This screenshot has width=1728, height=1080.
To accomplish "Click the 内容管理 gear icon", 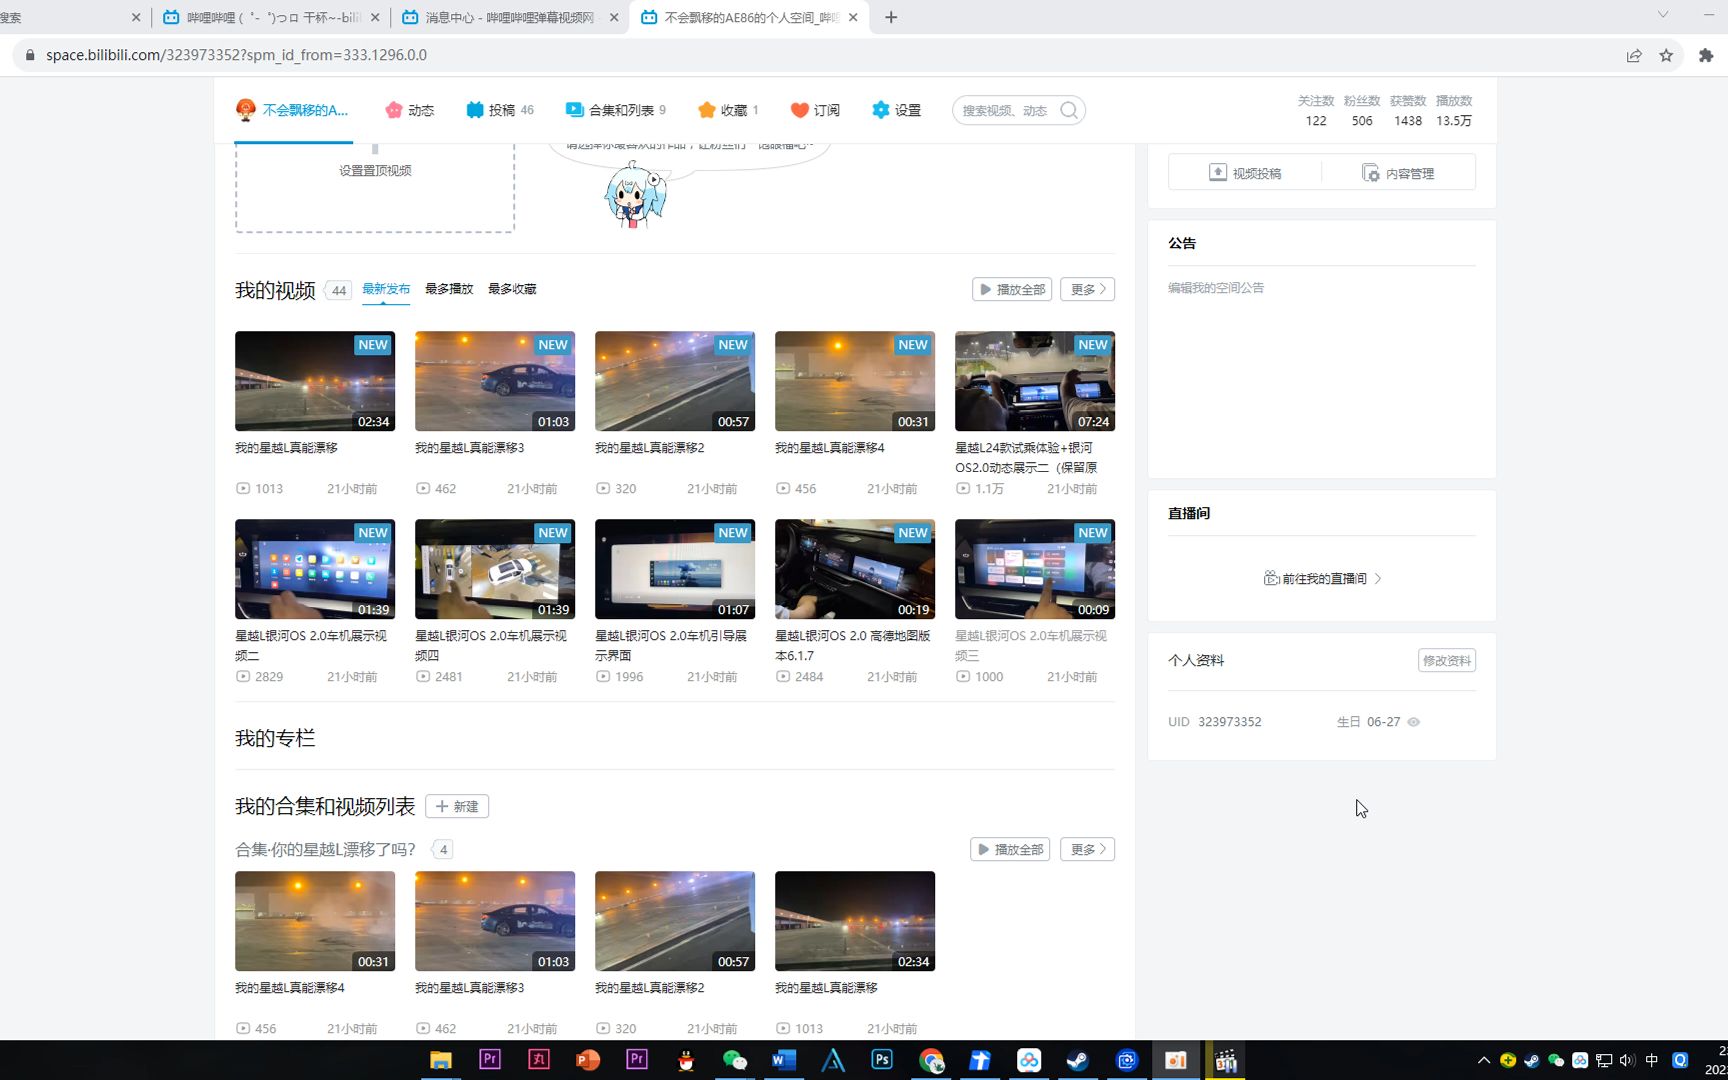I will click(x=1370, y=173).
